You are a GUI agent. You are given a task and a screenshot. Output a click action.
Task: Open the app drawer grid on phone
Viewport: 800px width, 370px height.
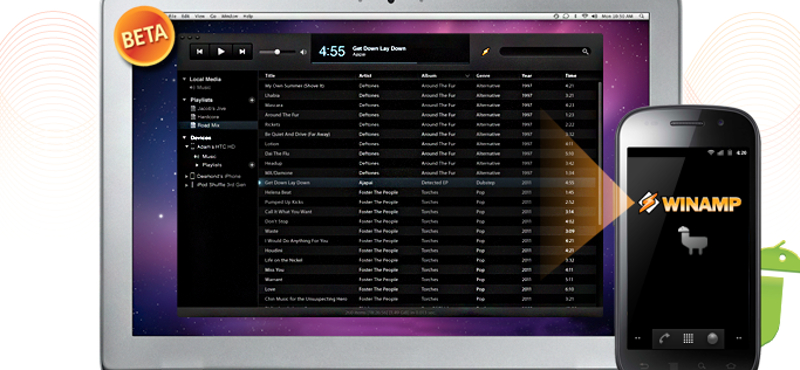(x=688, y=338)
